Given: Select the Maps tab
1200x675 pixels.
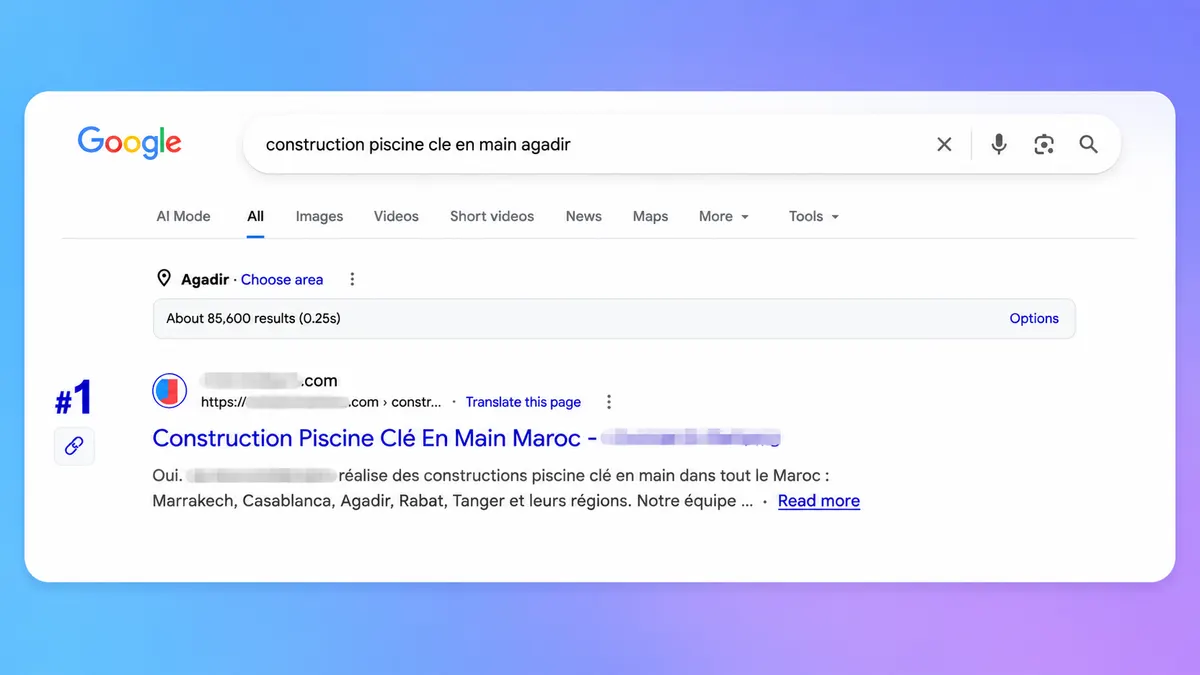Looking at the screenshot, I should (x=650, y=216).
